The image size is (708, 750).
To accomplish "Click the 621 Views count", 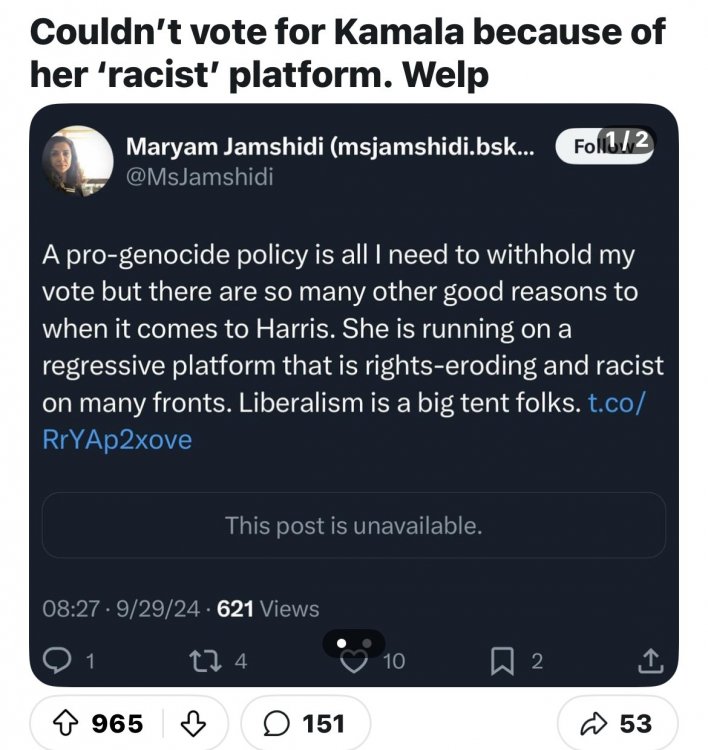I will coord(268,608).
